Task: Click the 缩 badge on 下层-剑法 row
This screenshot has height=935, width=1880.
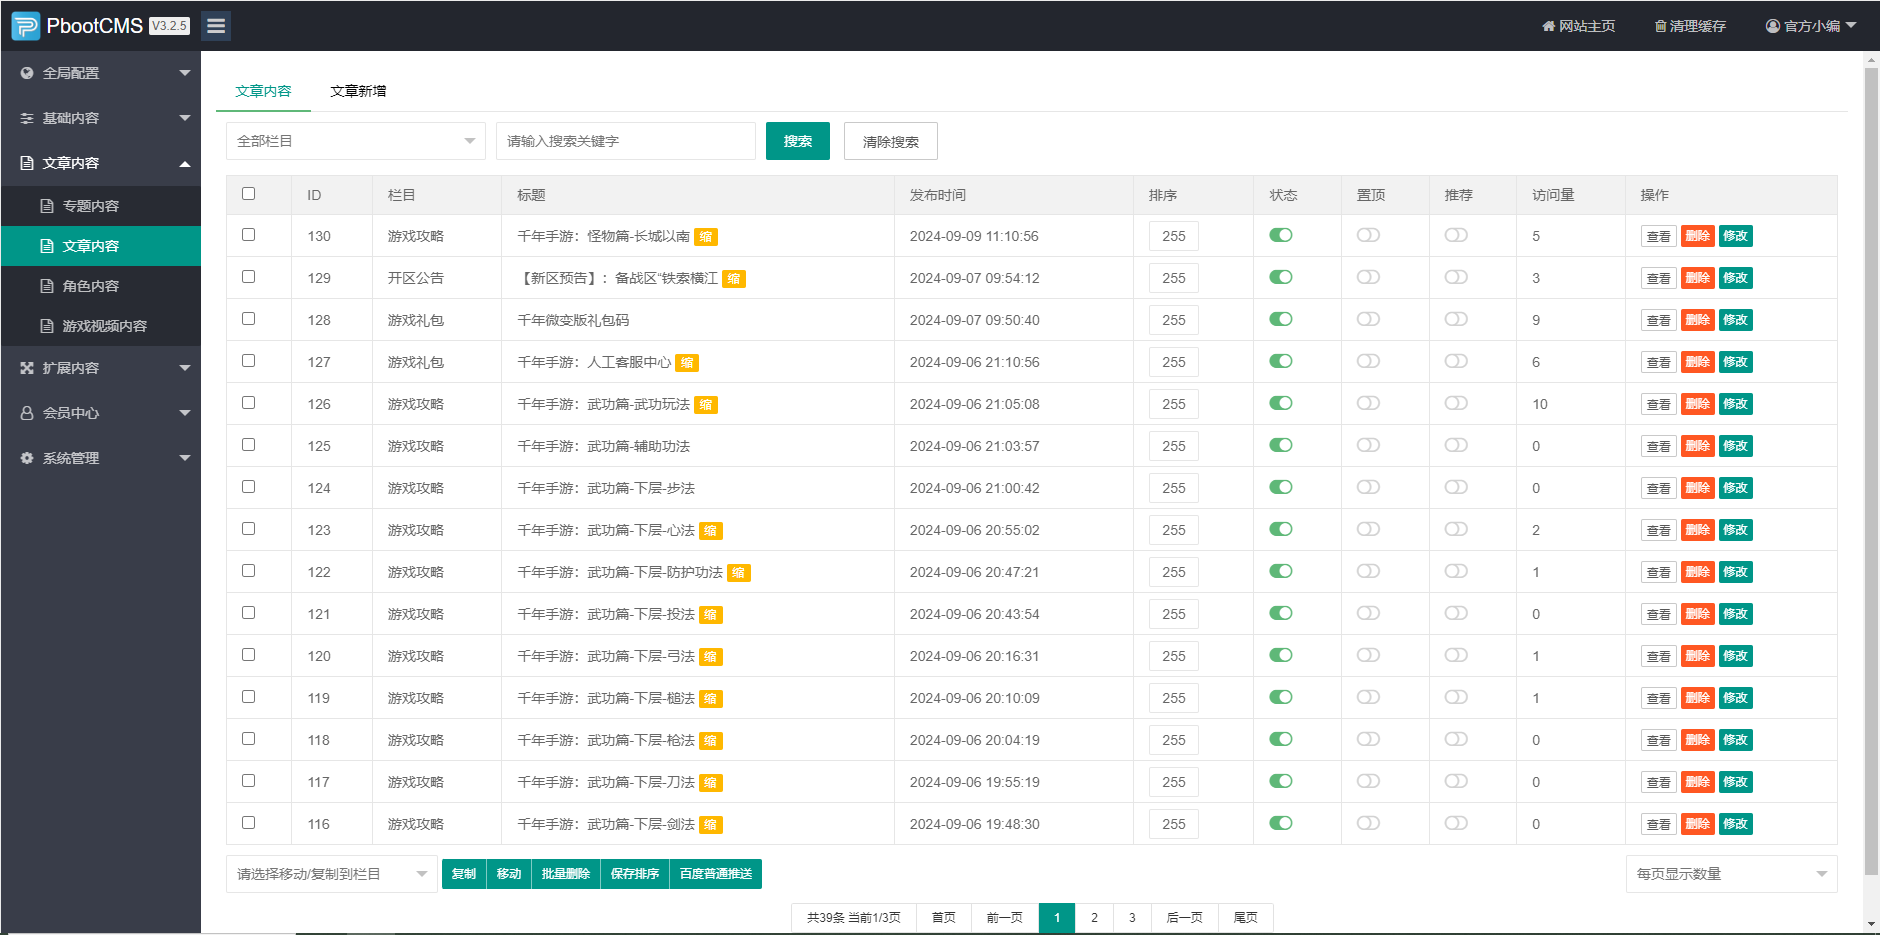Action: pyautogui.click(x=710, y=825)
